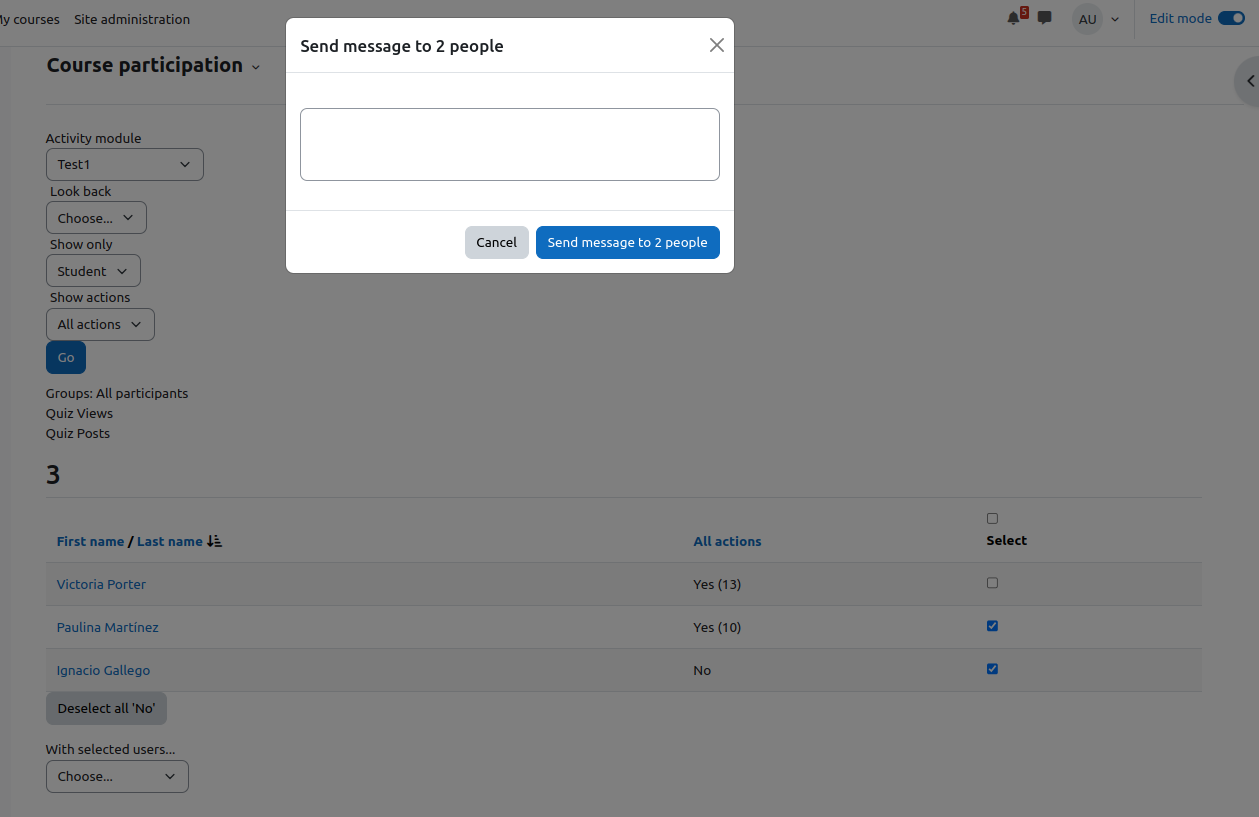The image size is (1259, 817).
Task: Close the Send message dialog
Action: [716, 45]
